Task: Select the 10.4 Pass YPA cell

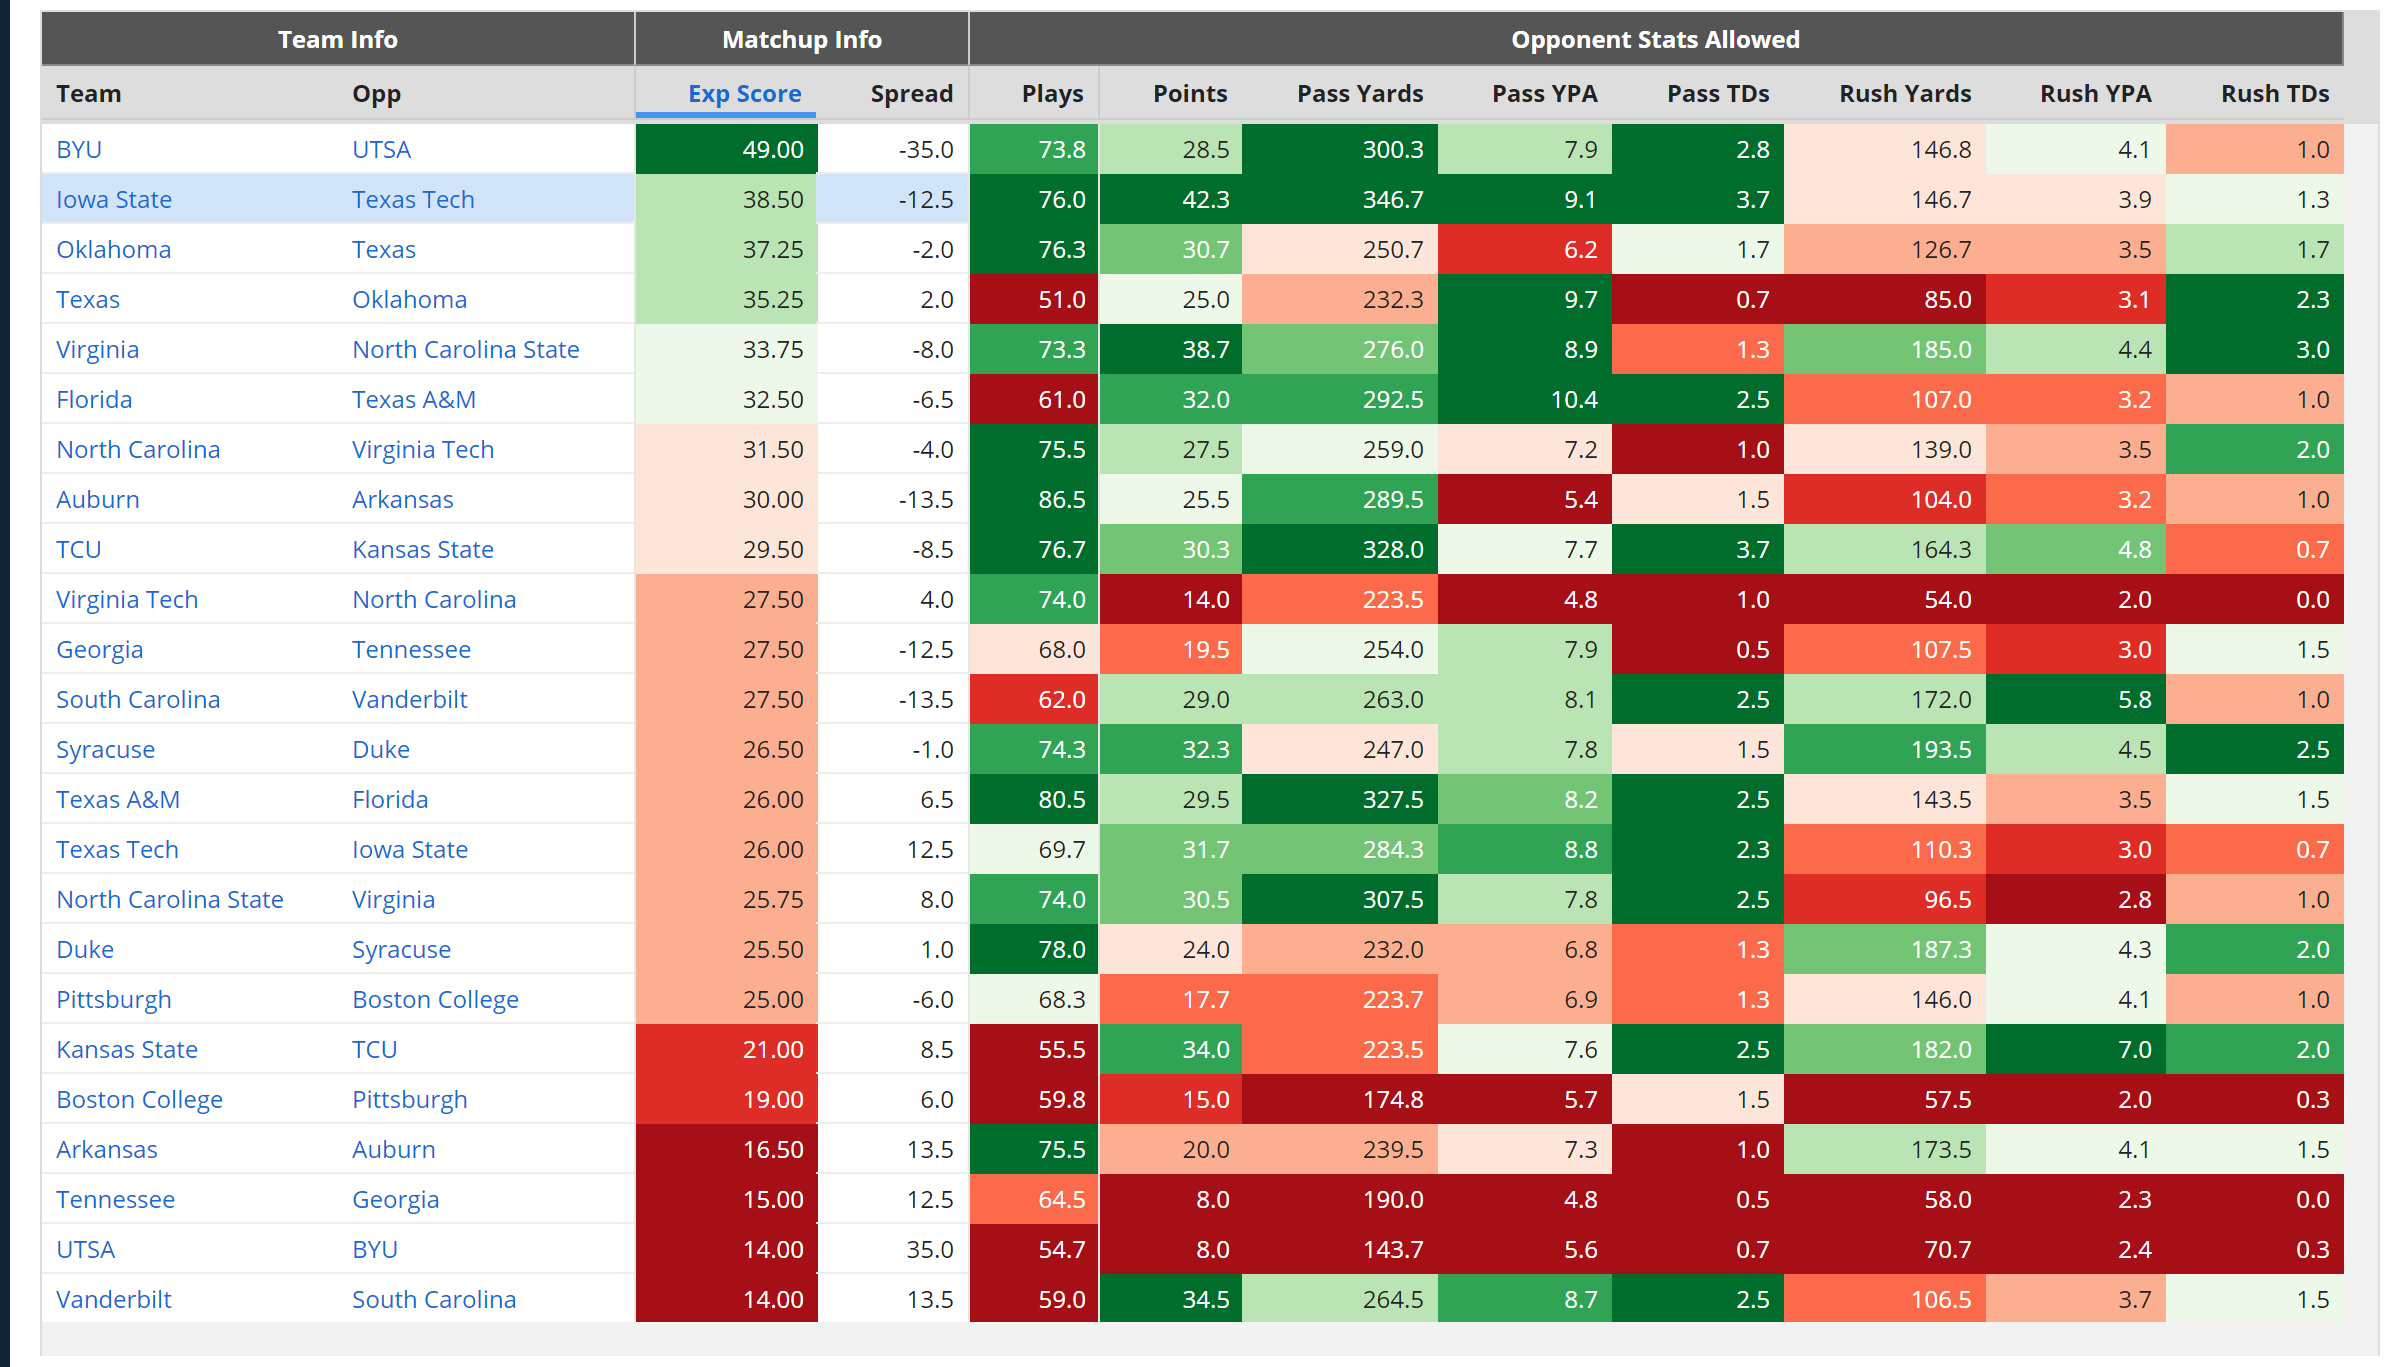Action: 1525,399
